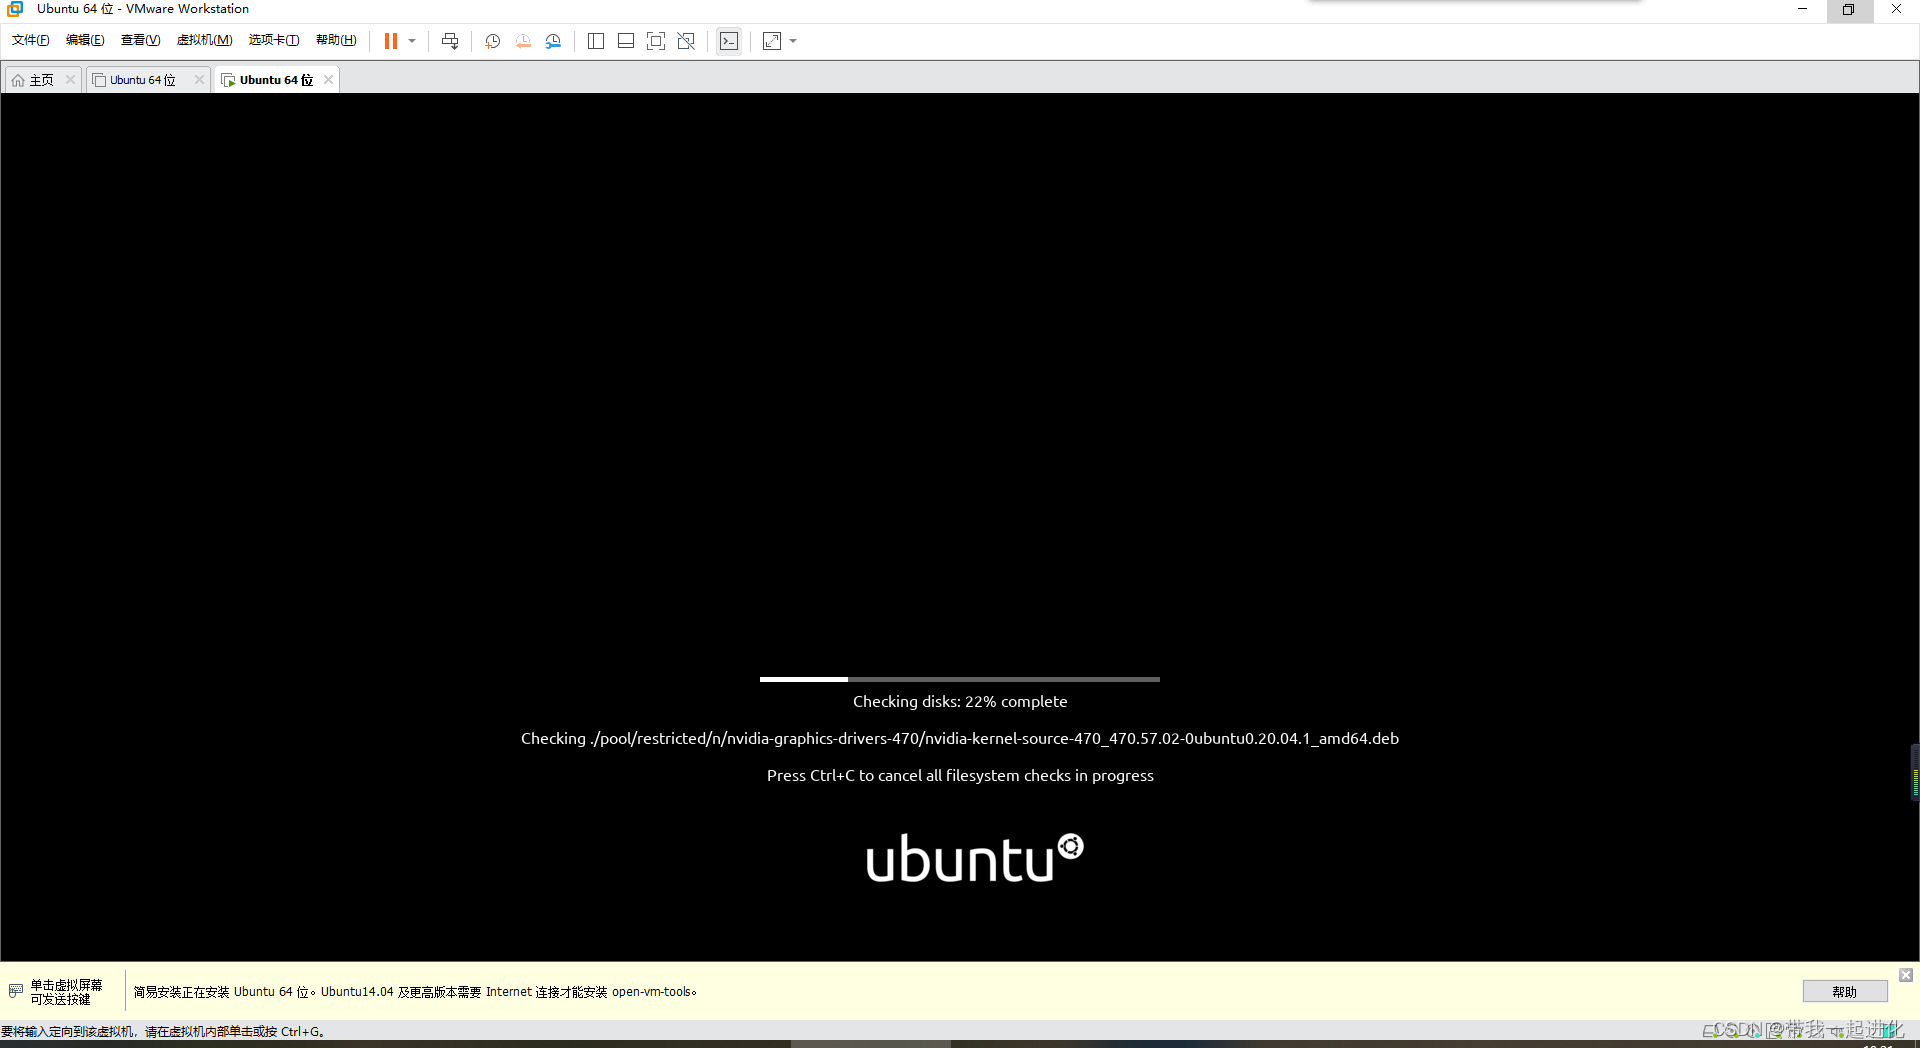Enter full screen mode
Screen dimensions: 1920x1048
656,41
